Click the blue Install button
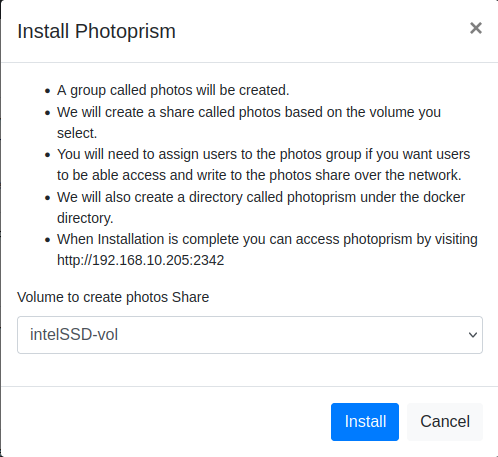 [x=365, y=422]
